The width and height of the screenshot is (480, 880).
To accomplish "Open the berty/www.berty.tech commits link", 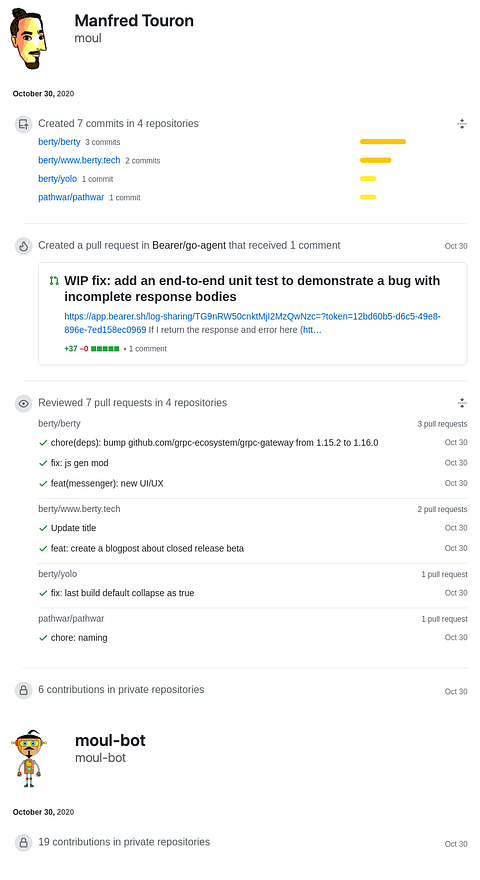I will tap(79, 161).
